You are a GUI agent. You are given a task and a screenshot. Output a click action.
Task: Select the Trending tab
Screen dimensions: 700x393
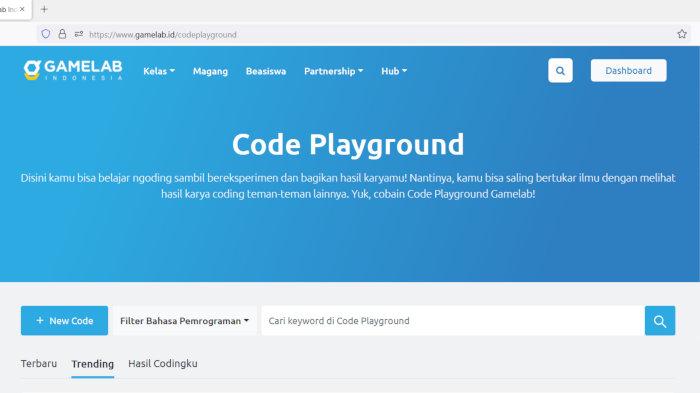point(92,364)
